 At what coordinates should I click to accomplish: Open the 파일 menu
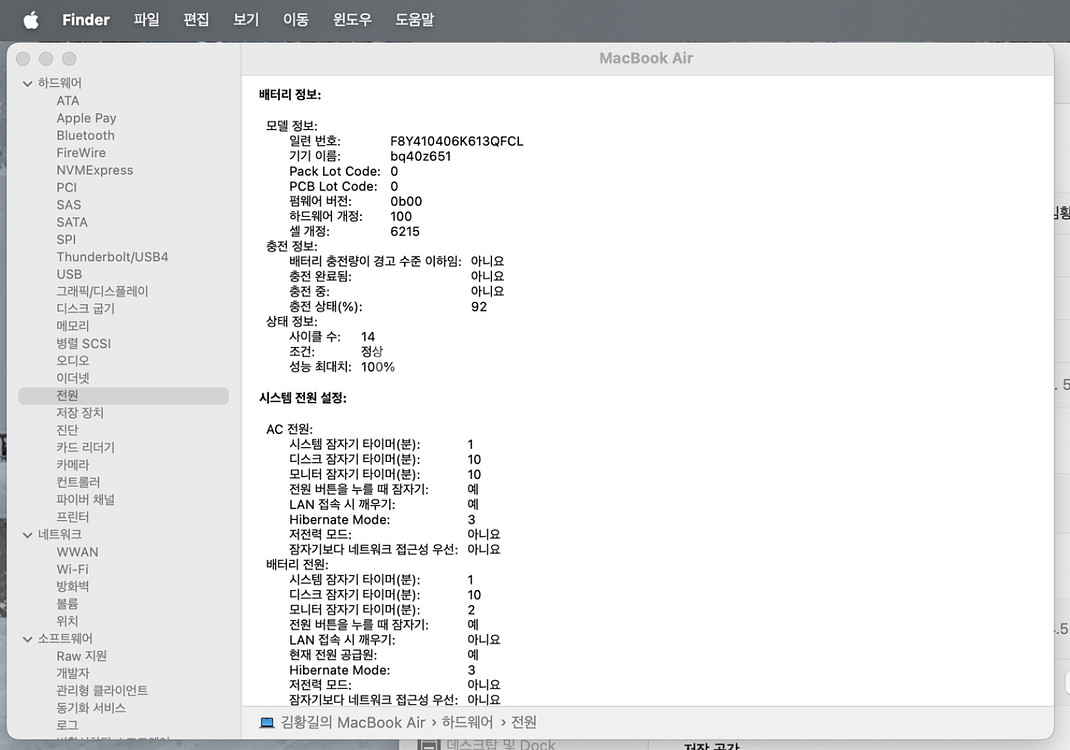coord(147,20)
